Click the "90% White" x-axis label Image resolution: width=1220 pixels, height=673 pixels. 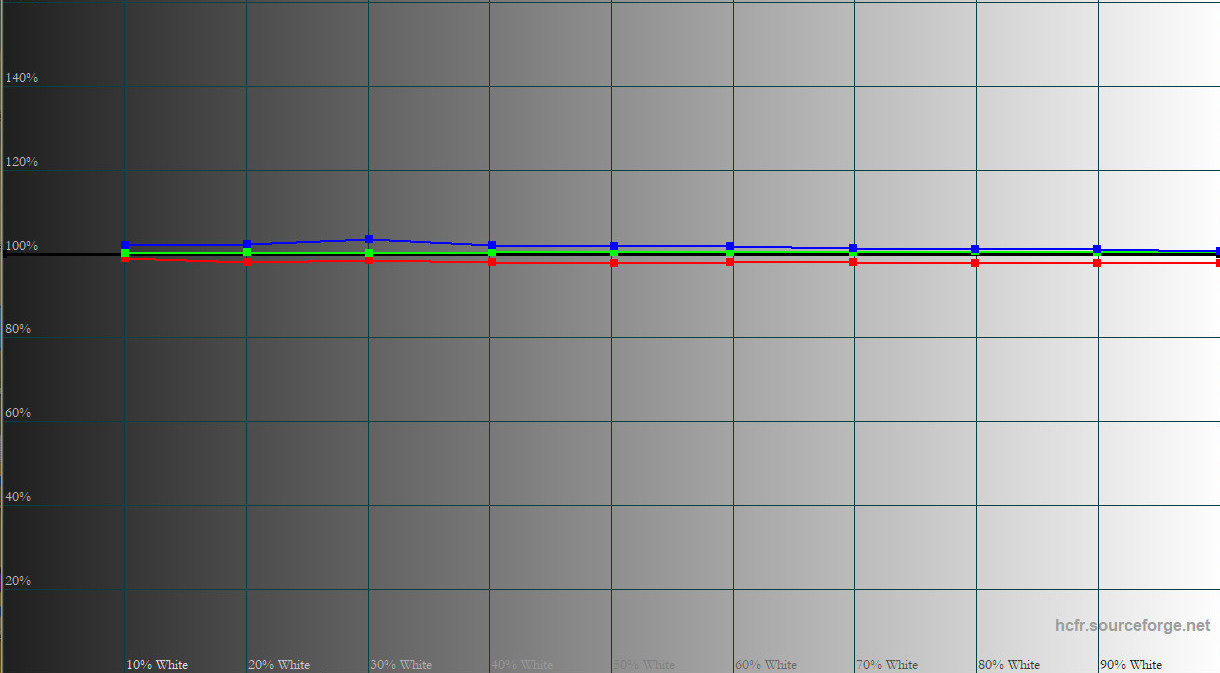(1131, 665)
